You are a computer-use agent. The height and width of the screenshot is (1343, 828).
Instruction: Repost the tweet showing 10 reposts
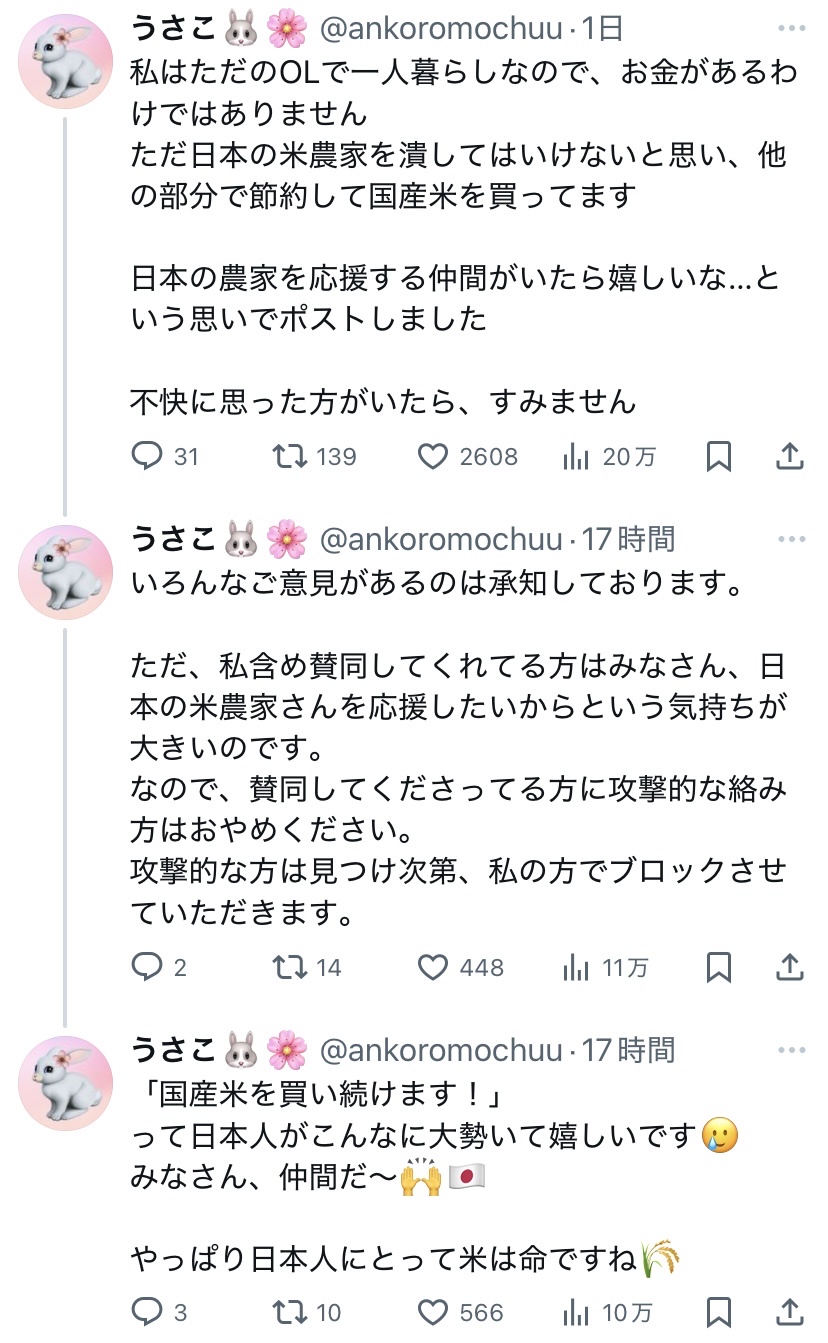[x=291, y=1311]
